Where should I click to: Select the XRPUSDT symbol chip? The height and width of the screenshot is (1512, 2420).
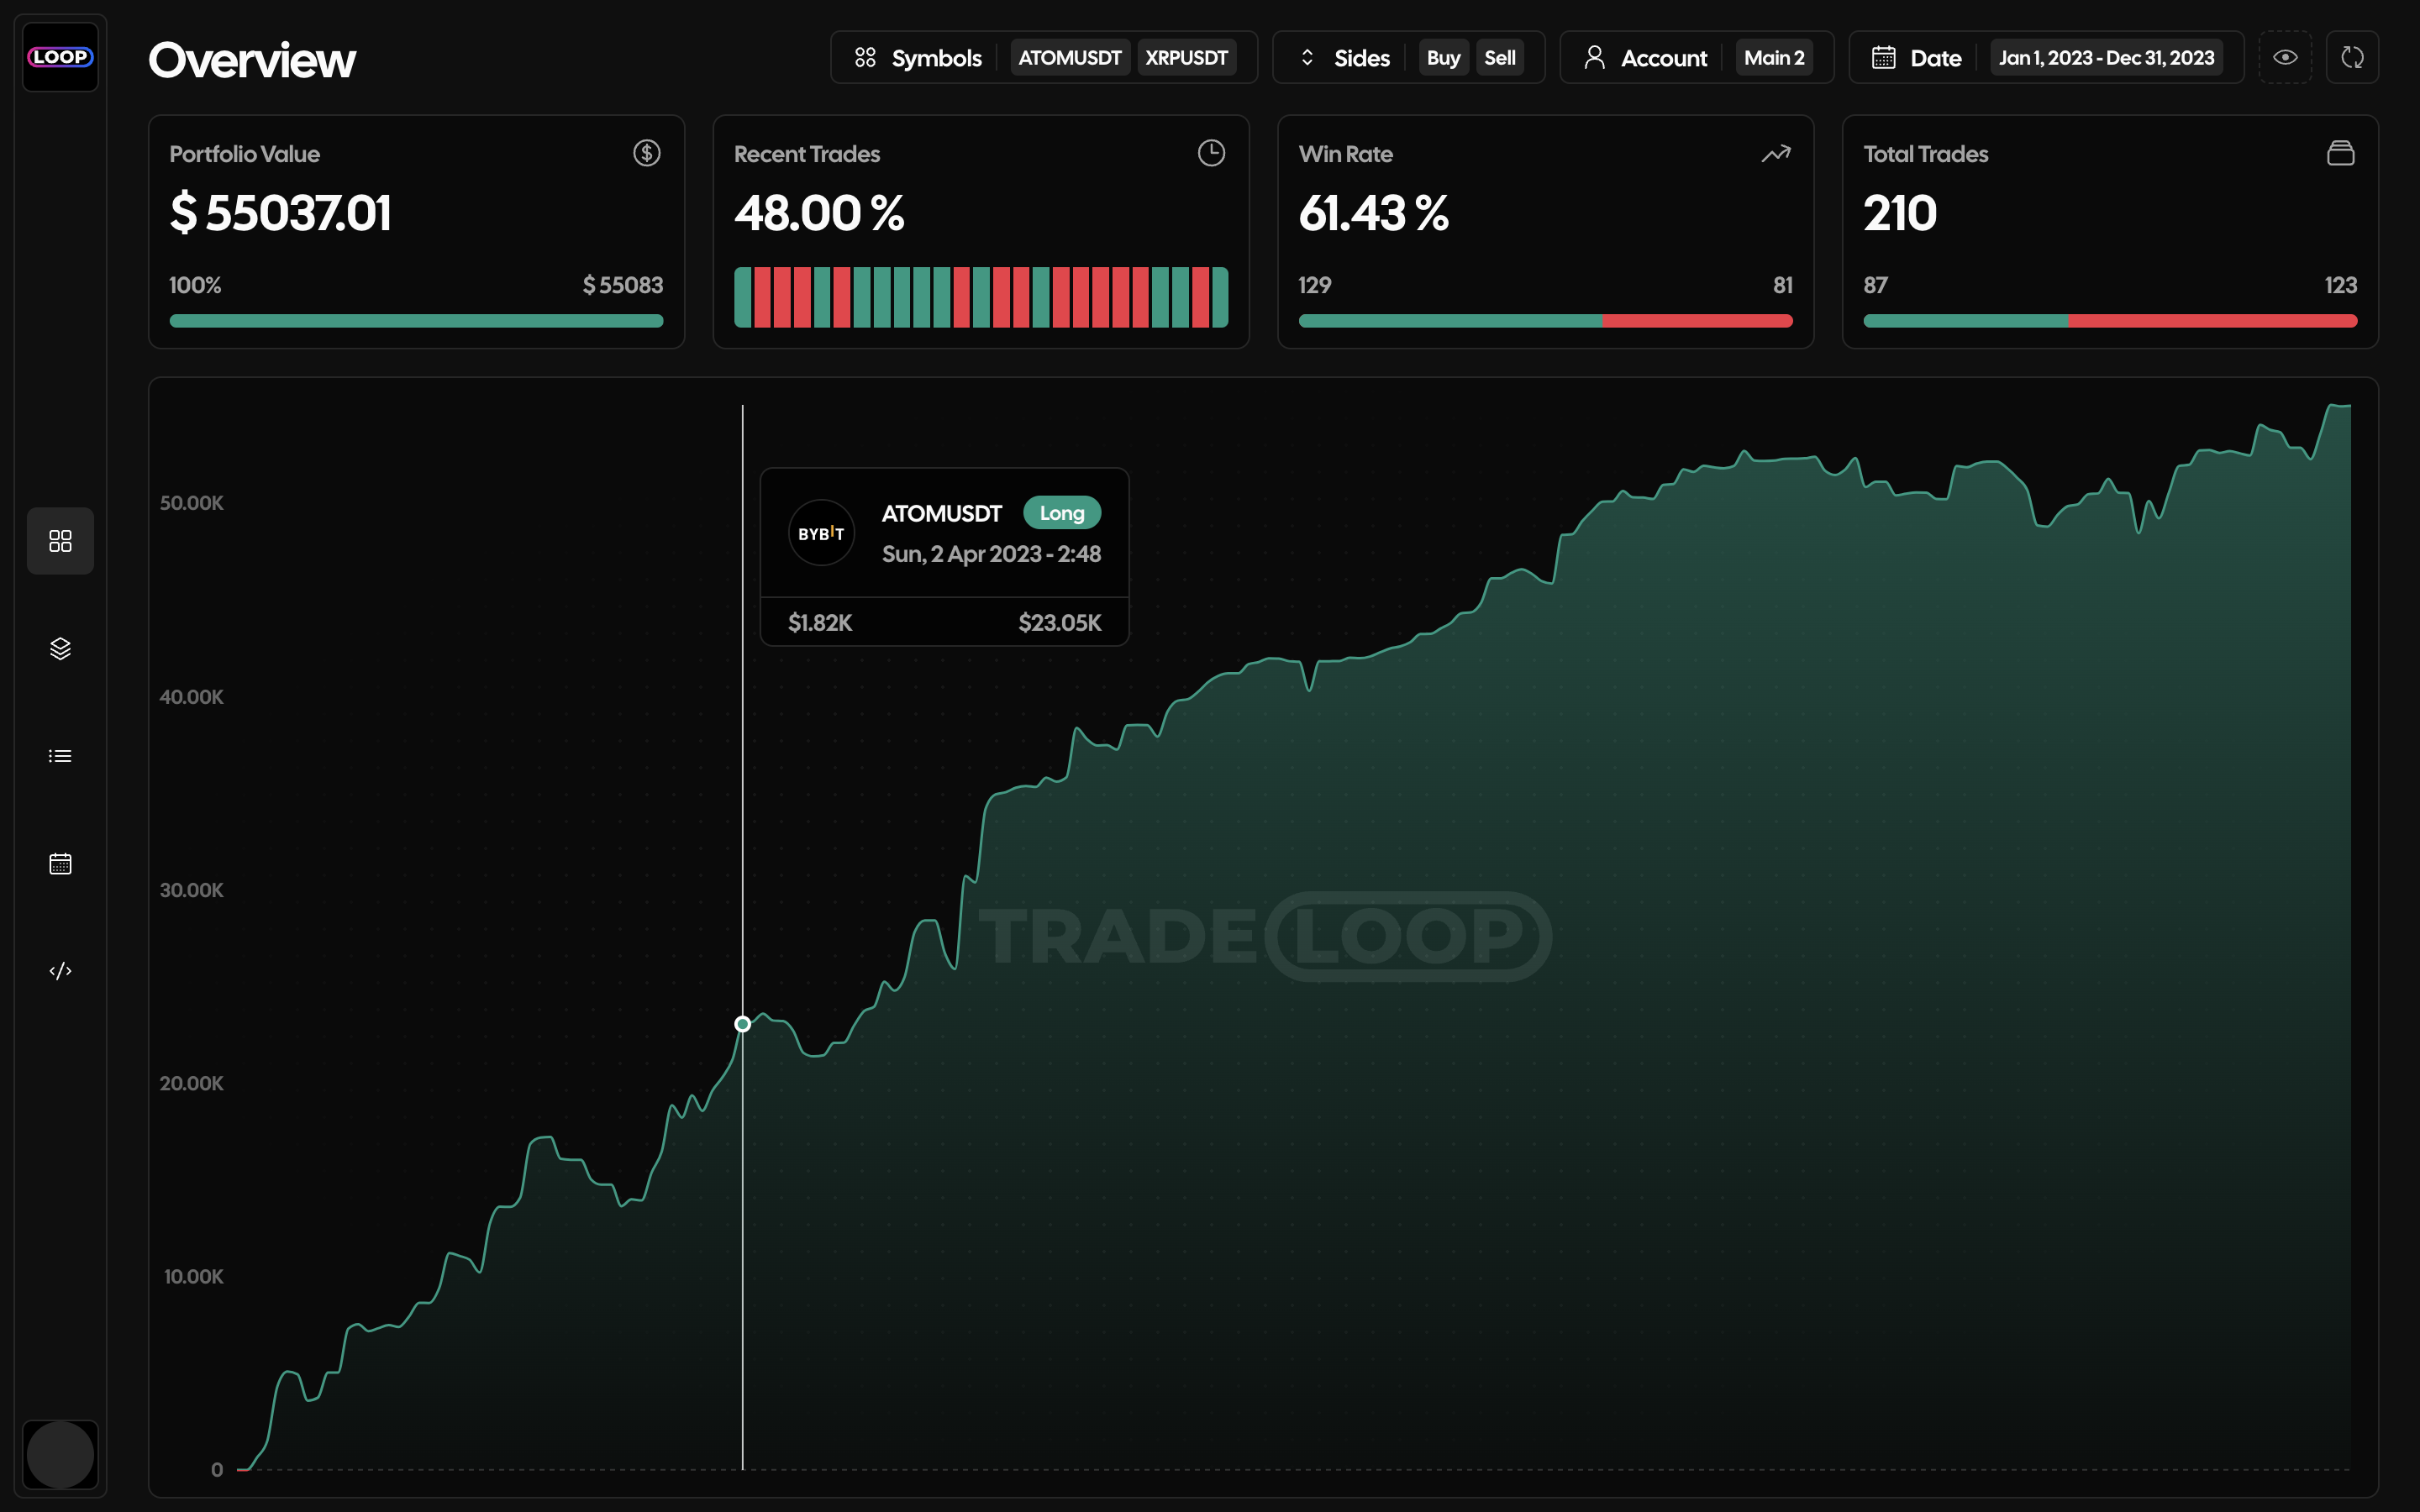(x=1186, y=58)
